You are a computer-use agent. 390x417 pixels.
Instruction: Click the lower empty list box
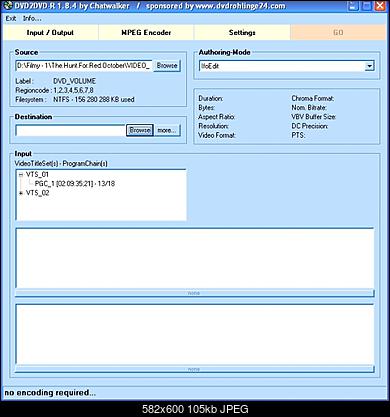pyautogui.click(x=195, y=334)
